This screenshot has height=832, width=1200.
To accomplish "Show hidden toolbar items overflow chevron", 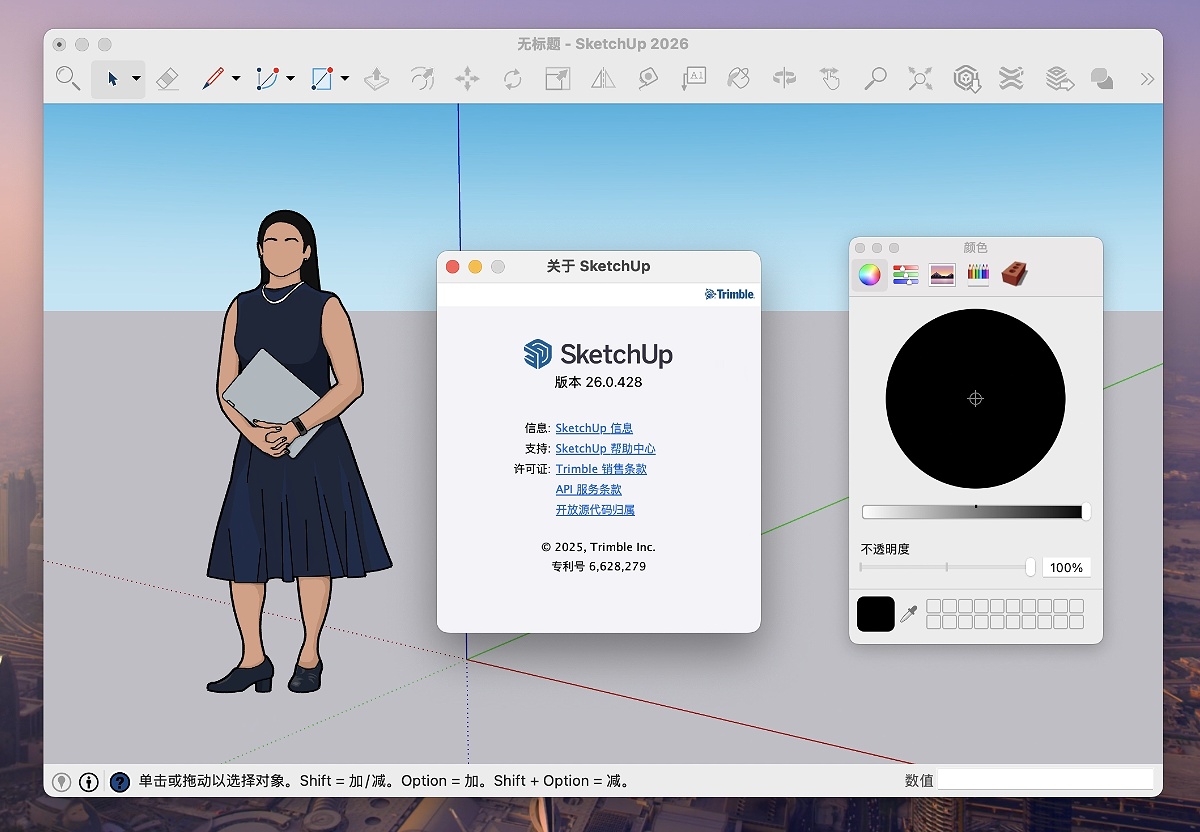I will pos(1146,79).
